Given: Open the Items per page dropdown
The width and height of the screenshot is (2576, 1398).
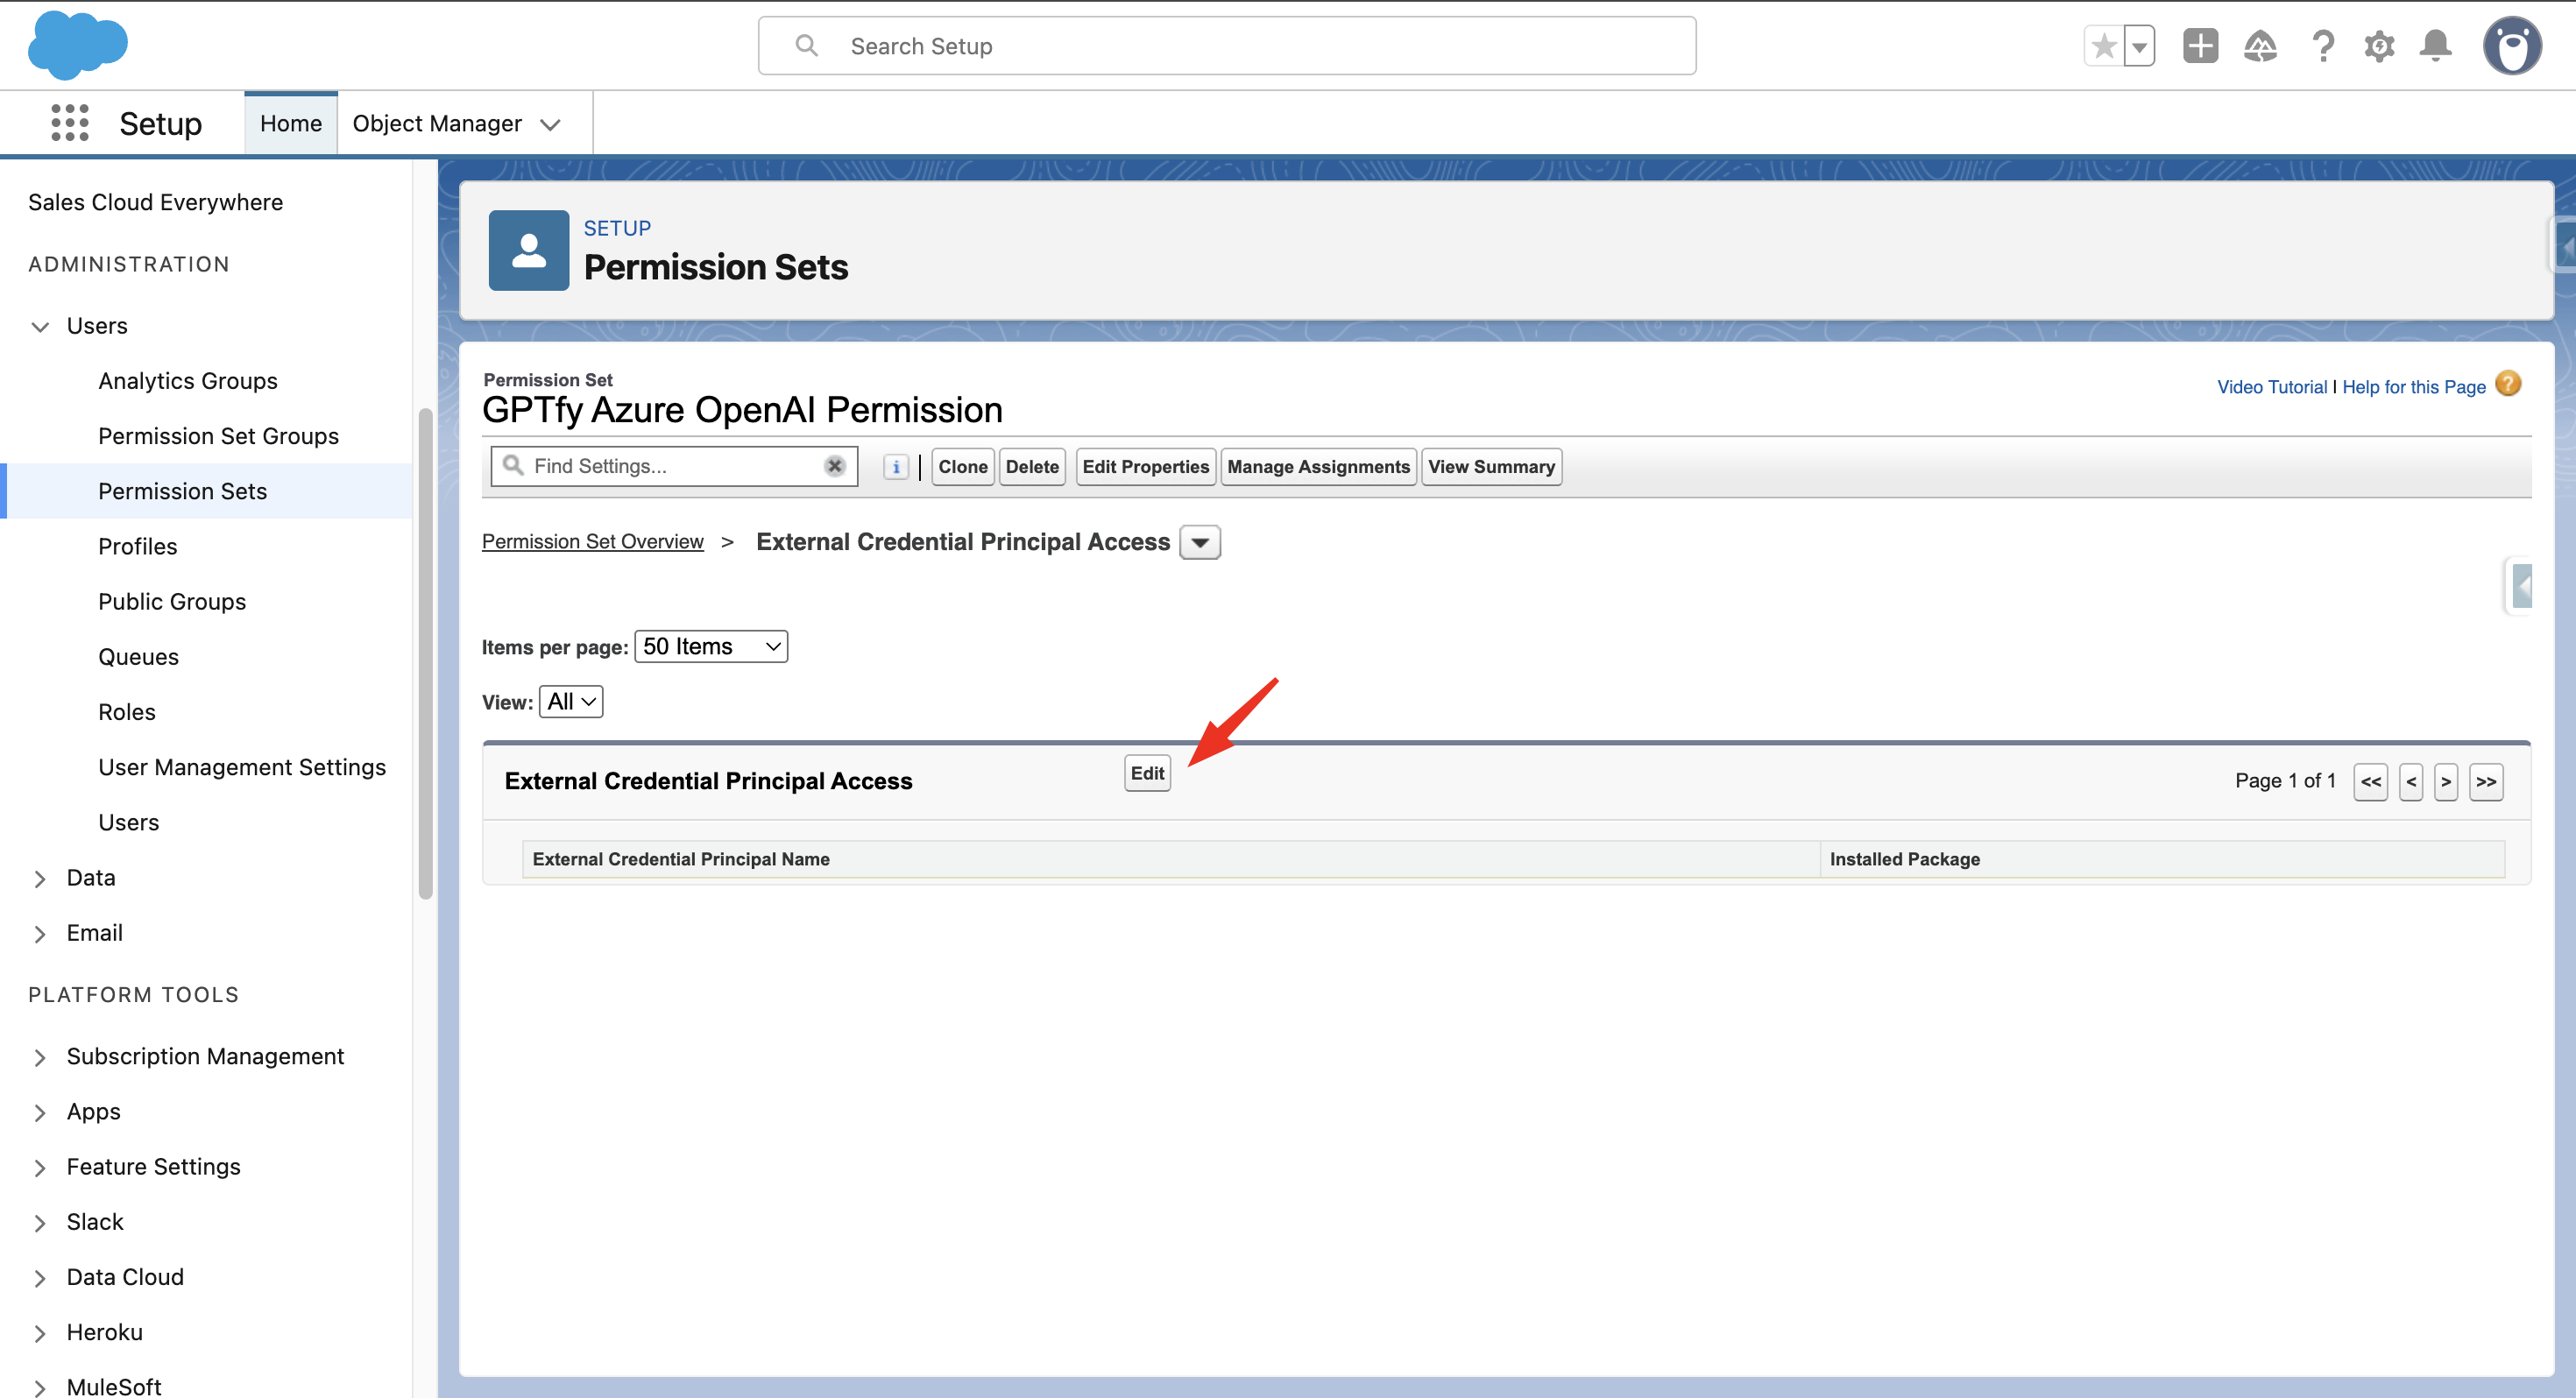Looking at the screenshot, I should point(711,646).
